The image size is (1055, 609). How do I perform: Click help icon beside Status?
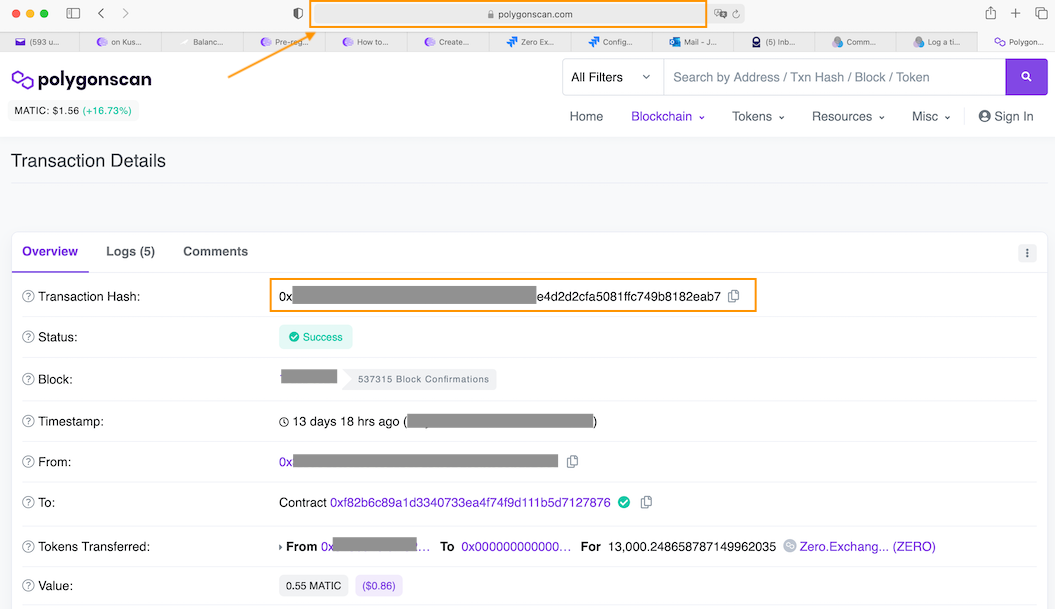click(28, 336)
